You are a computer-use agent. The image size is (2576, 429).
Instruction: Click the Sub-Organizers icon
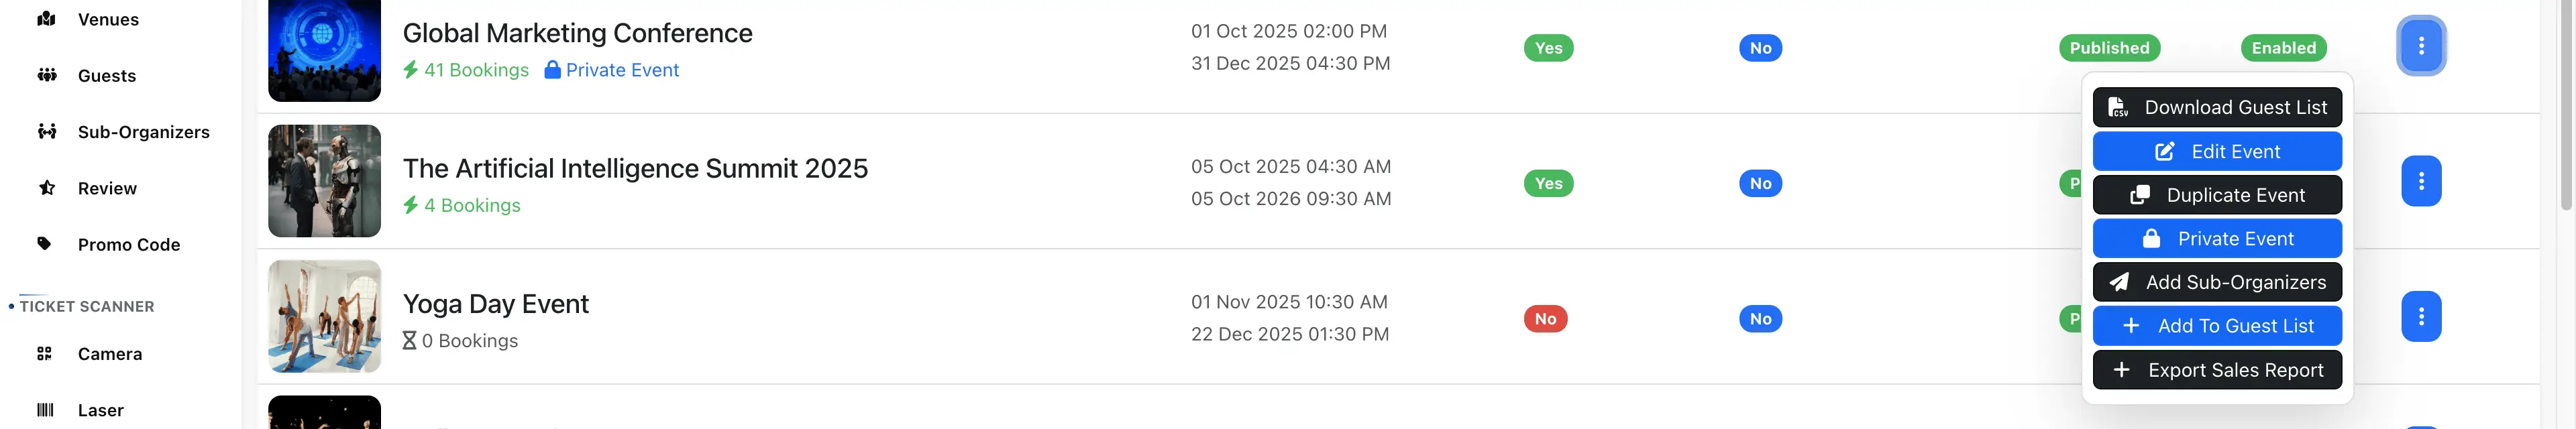pos(45,131)
